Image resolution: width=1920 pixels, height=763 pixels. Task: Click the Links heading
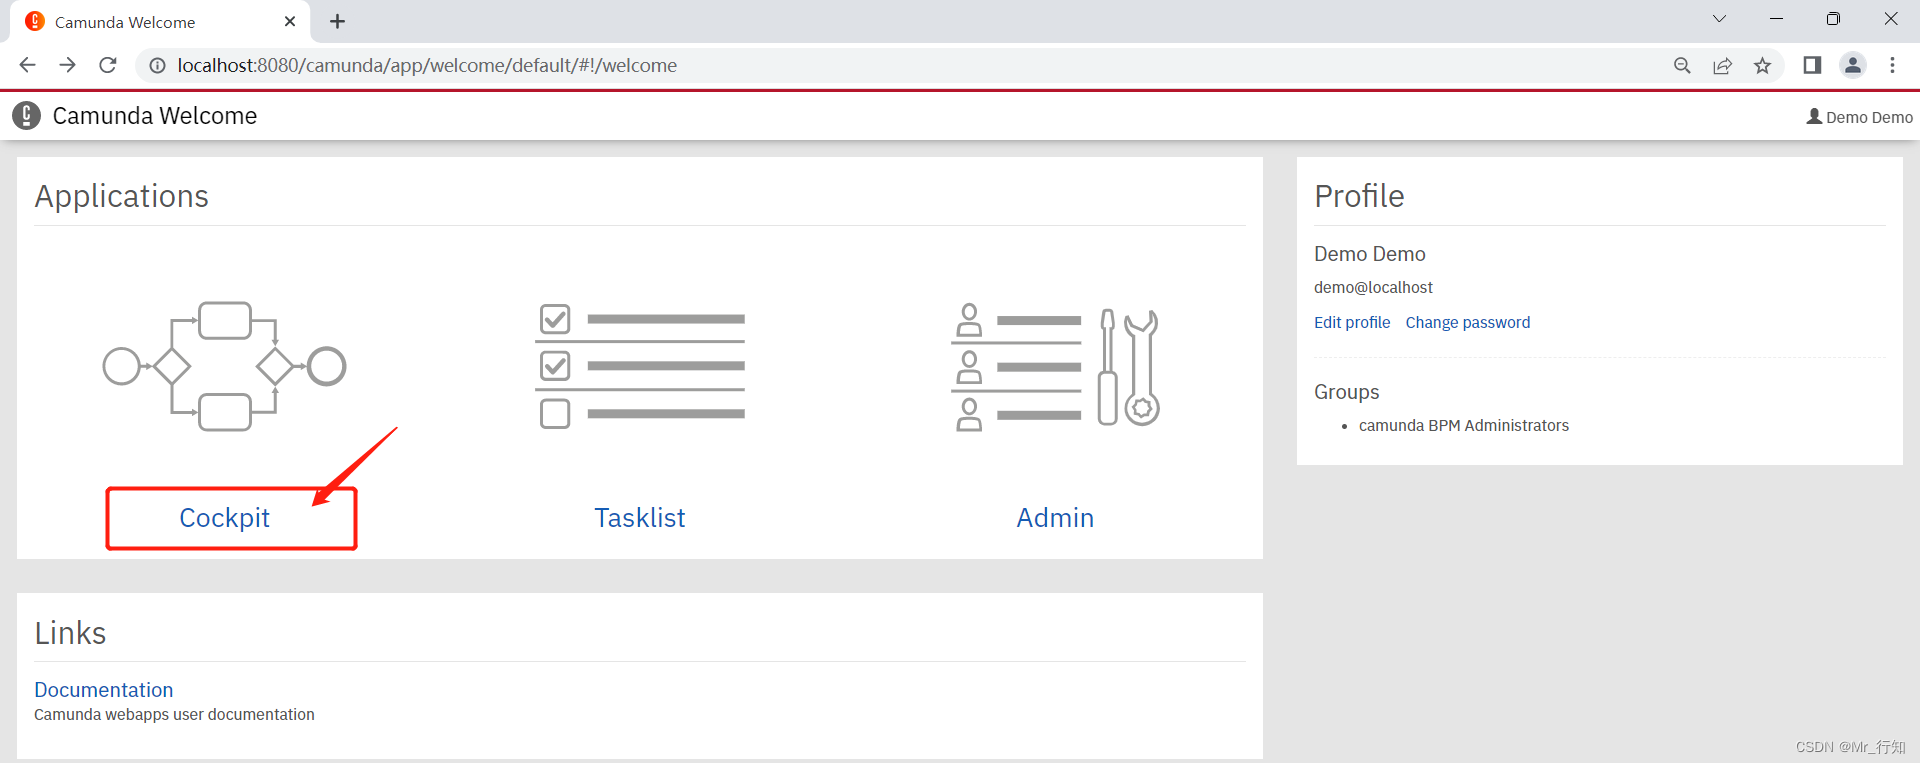(x=70, y=633)
